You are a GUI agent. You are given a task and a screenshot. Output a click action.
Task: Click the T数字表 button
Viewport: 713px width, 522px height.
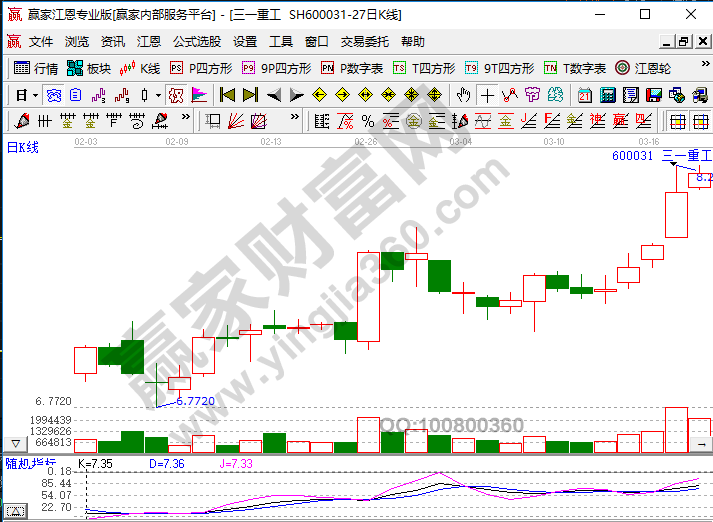coord(575,68)
